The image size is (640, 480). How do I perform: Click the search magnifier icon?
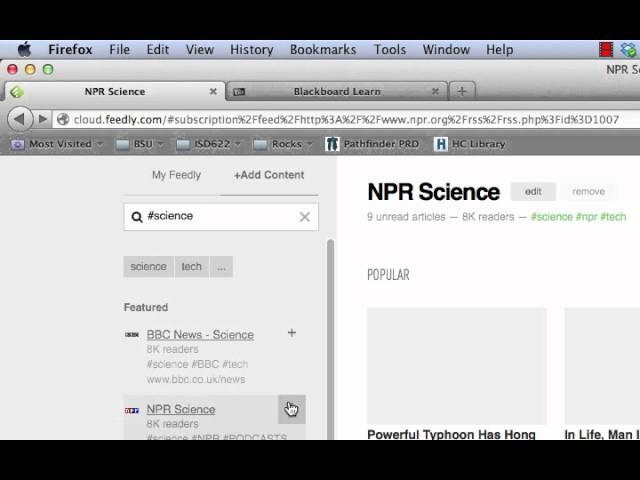pyautogui.click(x=137, y=217)
